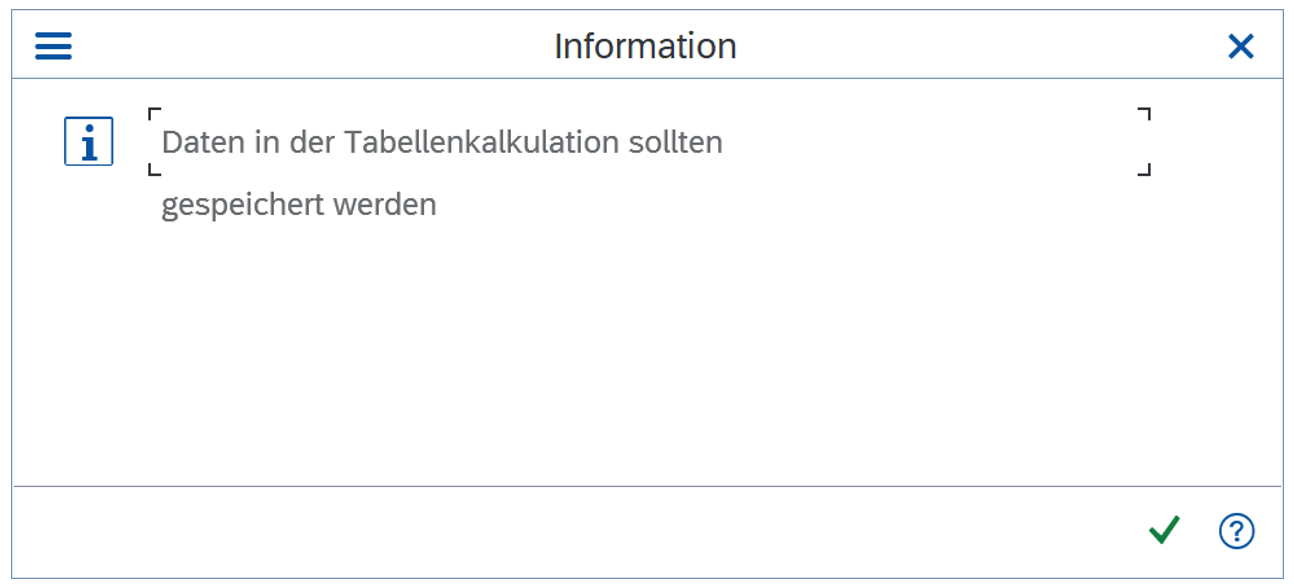This screenshot has height=586, width=1294.
Task: Focus the message line starting with "Daten"
Action: click(441, 143)
